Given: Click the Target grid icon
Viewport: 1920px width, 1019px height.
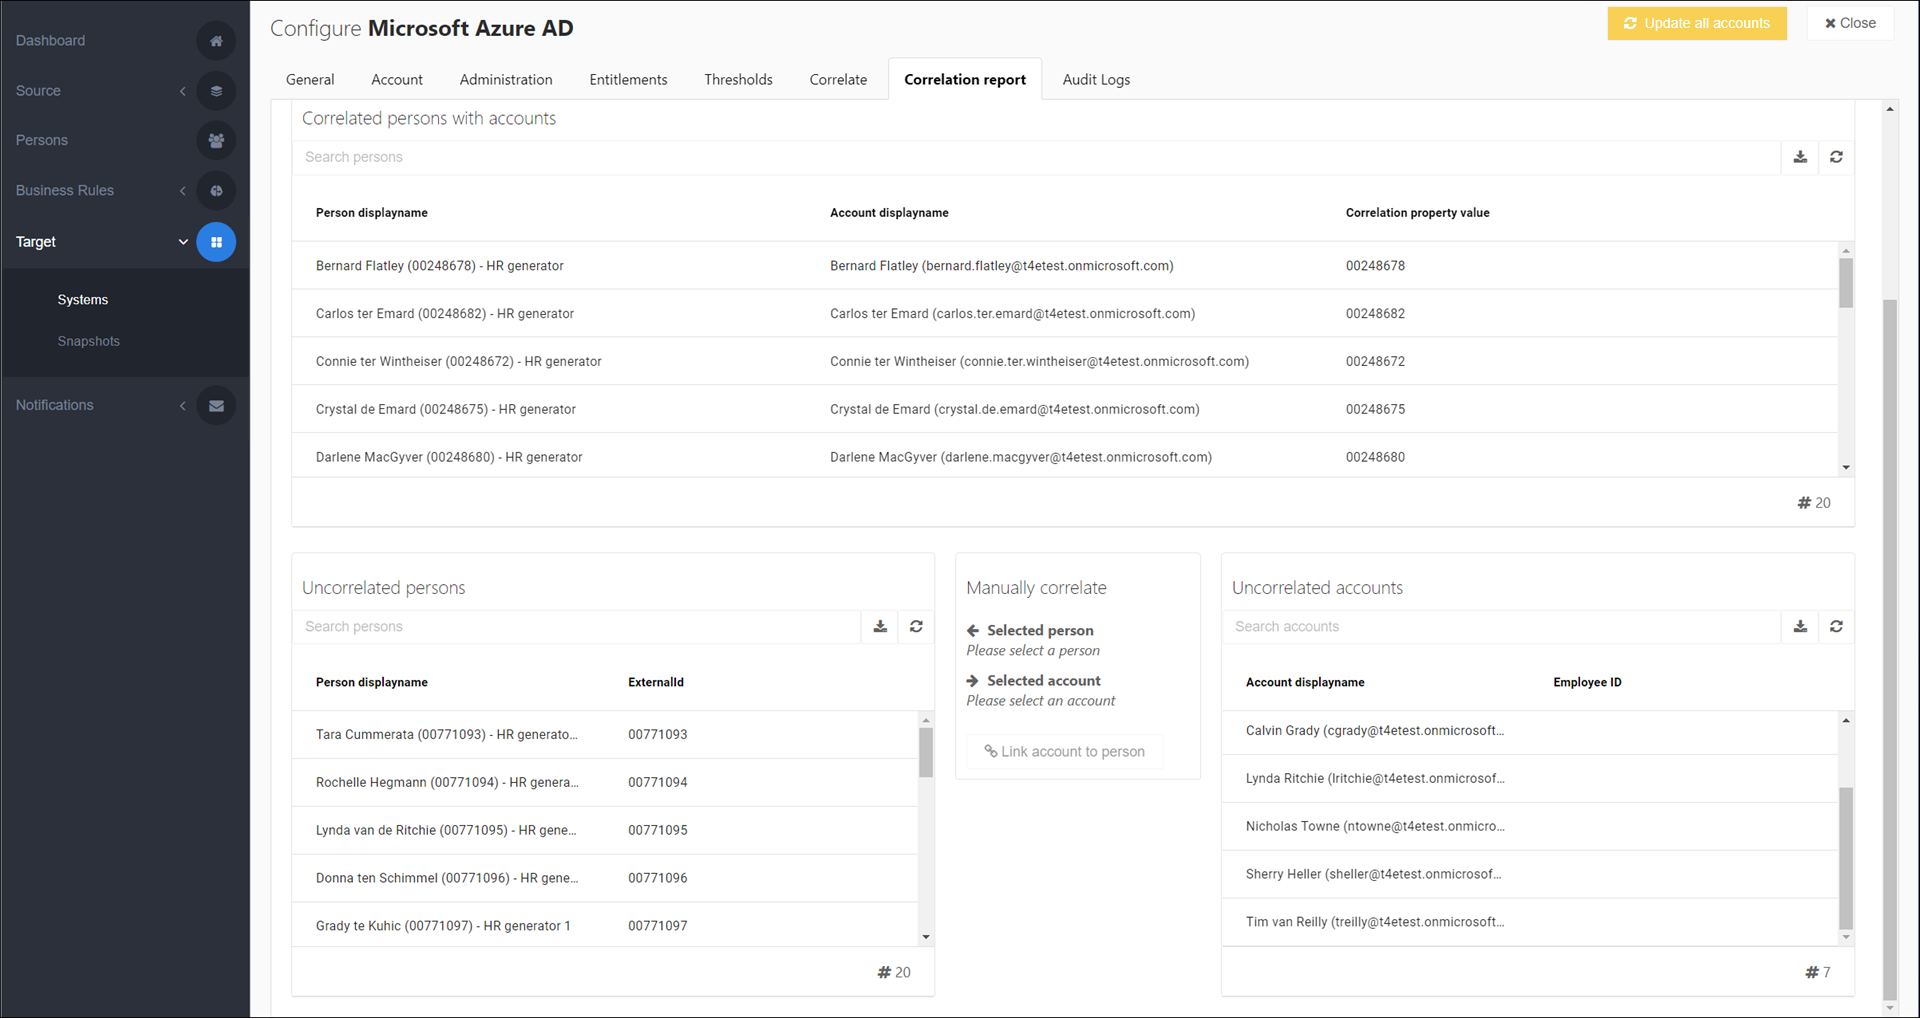Looking at the screenshot, I should tap(216, 242).
